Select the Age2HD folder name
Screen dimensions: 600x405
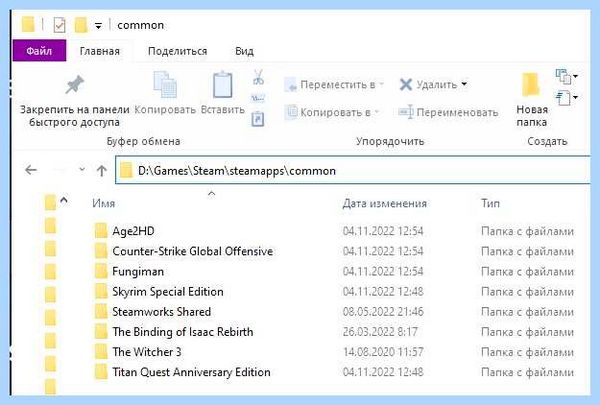click(x=134, y=231)
